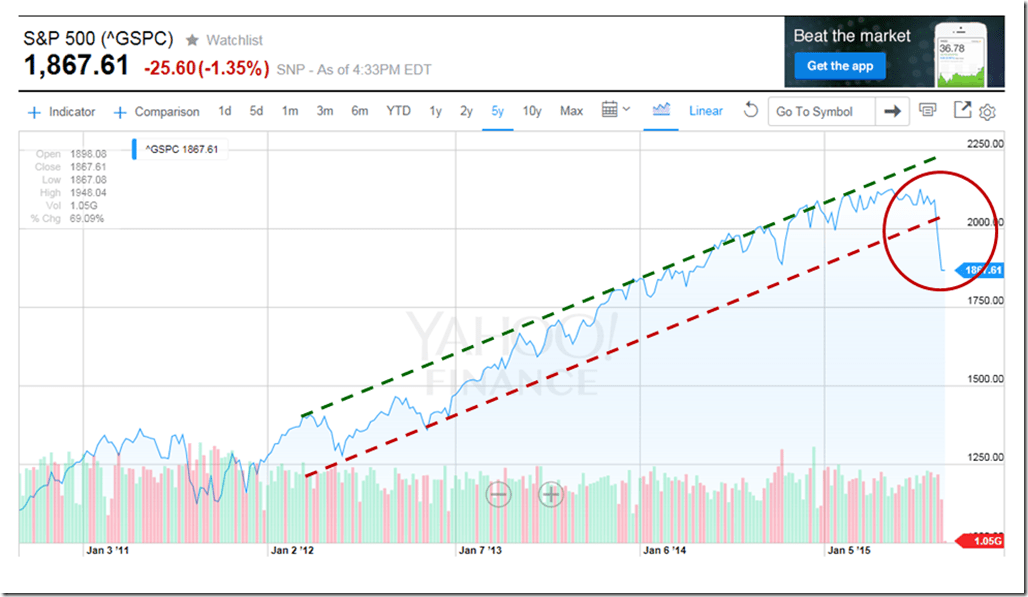This screenshot has height=597, width=1028.
Task: Toggle Linear scale setting
Action: (706, 111)
